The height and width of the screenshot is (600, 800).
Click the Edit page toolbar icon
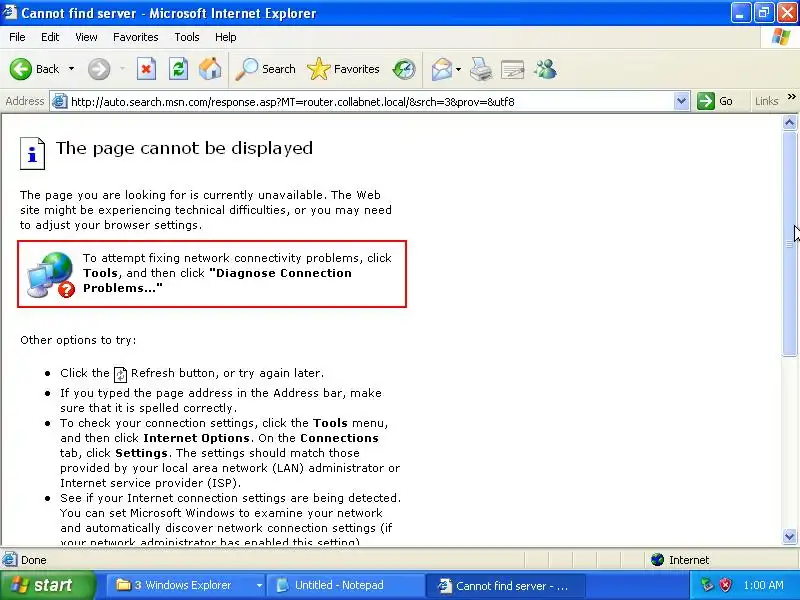coord(513,69)
